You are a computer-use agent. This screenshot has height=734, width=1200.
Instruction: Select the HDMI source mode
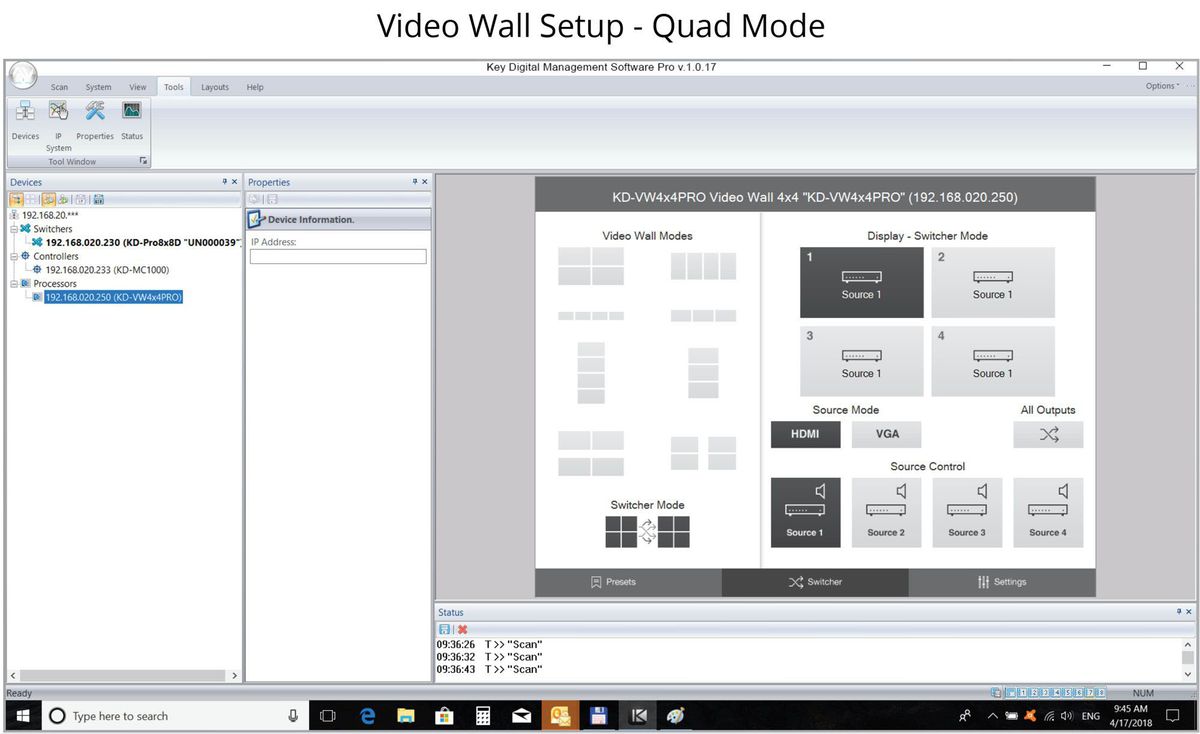tap(805, 434)
